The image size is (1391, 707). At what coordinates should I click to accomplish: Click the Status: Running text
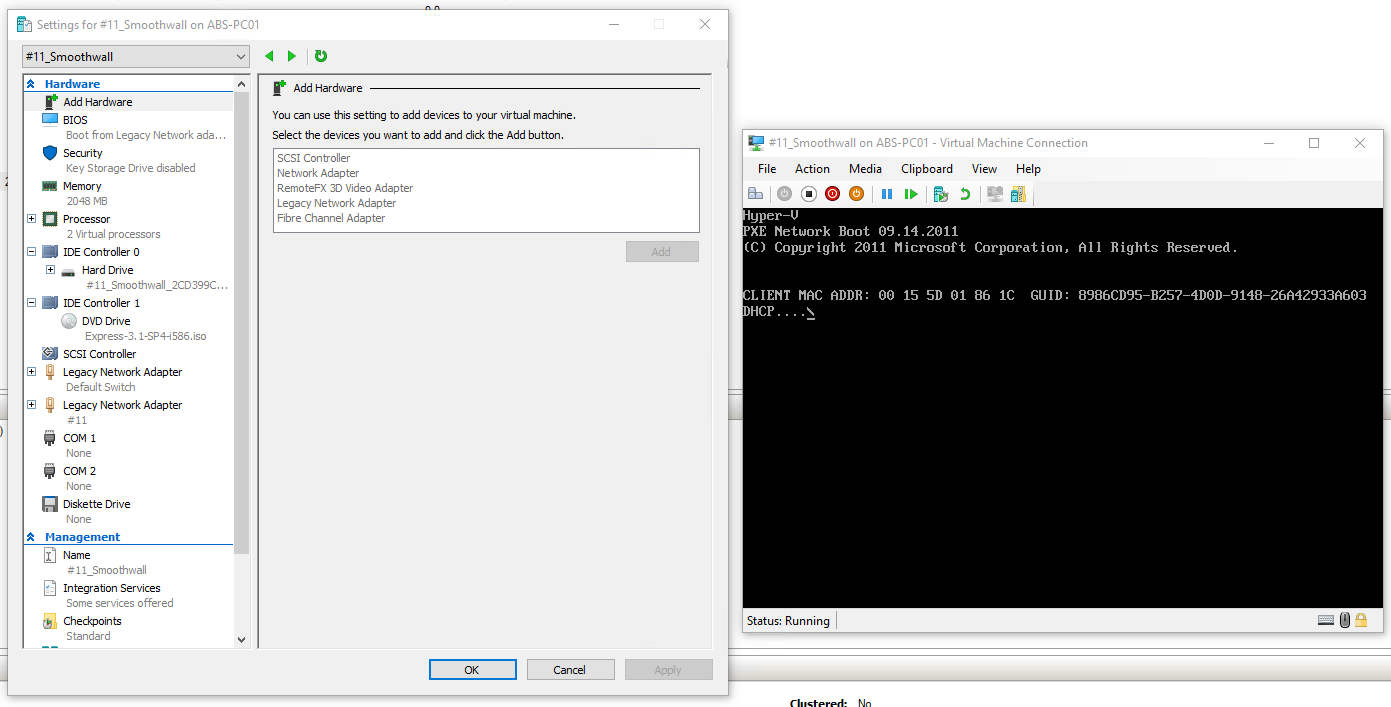[x=788, y=621]
